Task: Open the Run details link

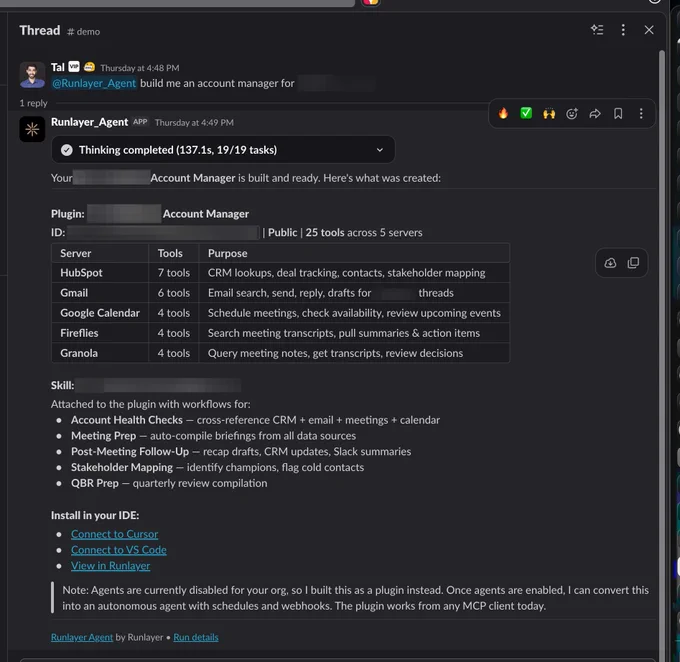Action: coord(196,637)
